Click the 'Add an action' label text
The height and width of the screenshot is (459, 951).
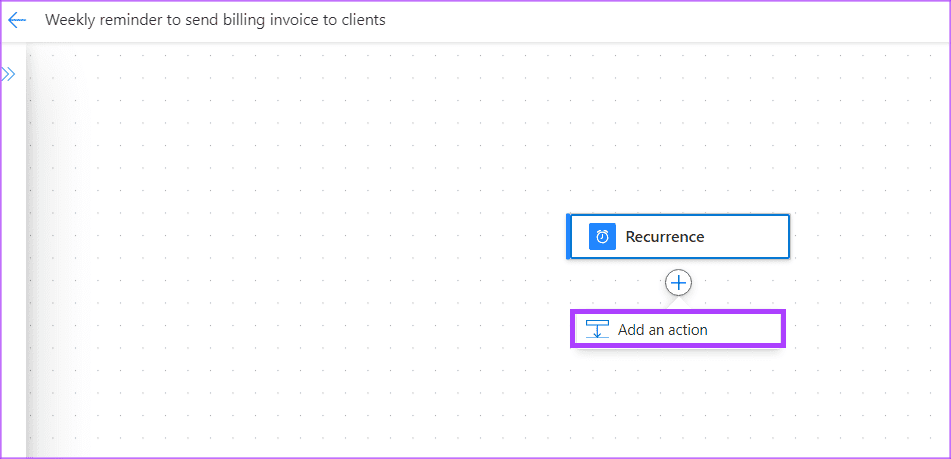(x=662, y=330)
